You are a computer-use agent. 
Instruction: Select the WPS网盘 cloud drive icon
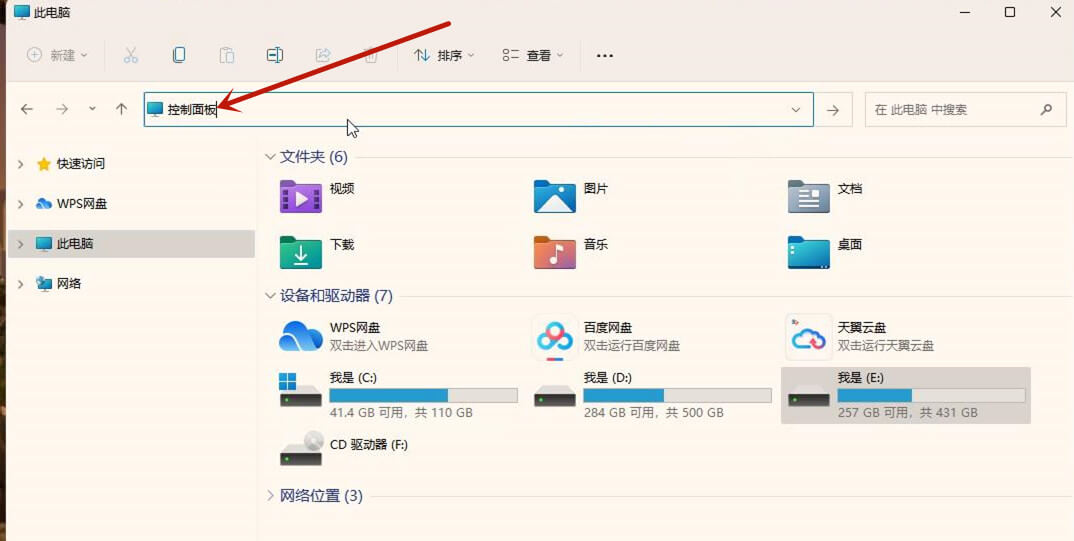click(x=301, y=336)
